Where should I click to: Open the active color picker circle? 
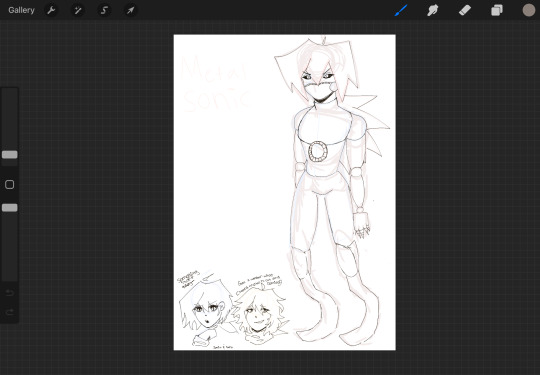pos(529,10)
